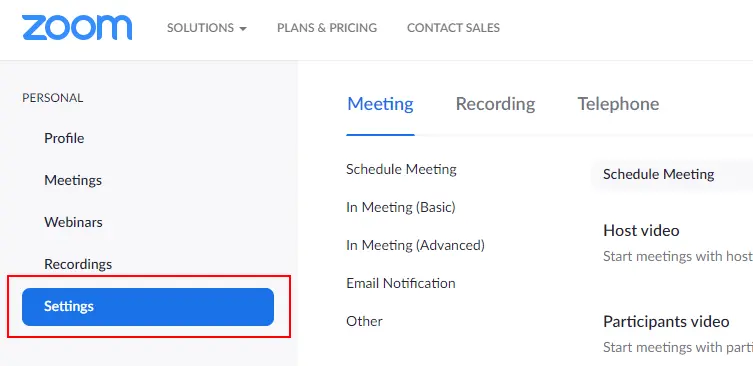Viewport: 753px width, 366px height.
Task: Click the gray Schedule Meeting section header
Action: click(x=672, y=174)
